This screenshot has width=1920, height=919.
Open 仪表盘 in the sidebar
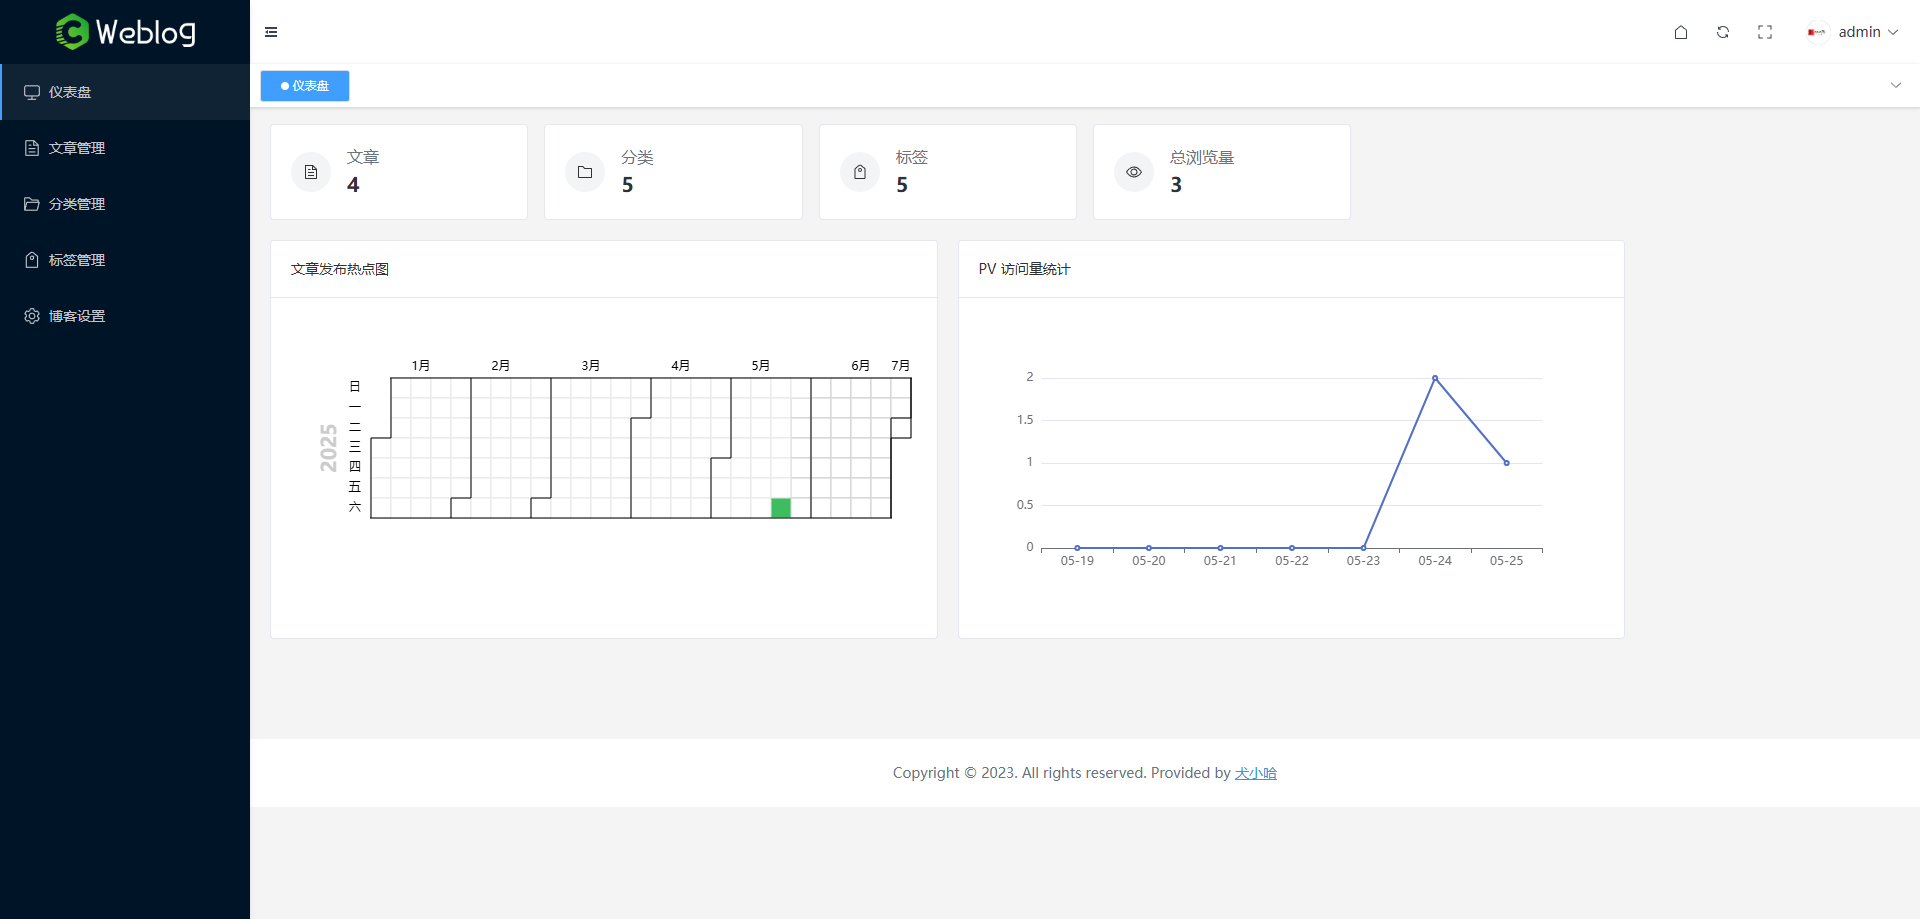pos(70,92)
